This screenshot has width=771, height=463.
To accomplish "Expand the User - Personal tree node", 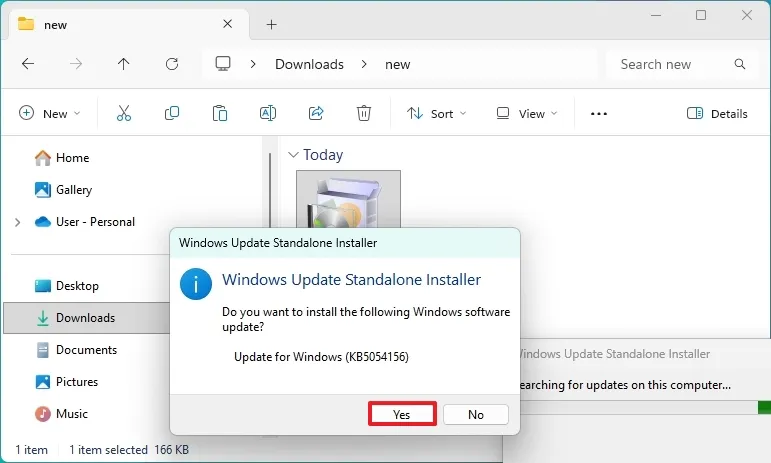I will (x=18, y=222).
